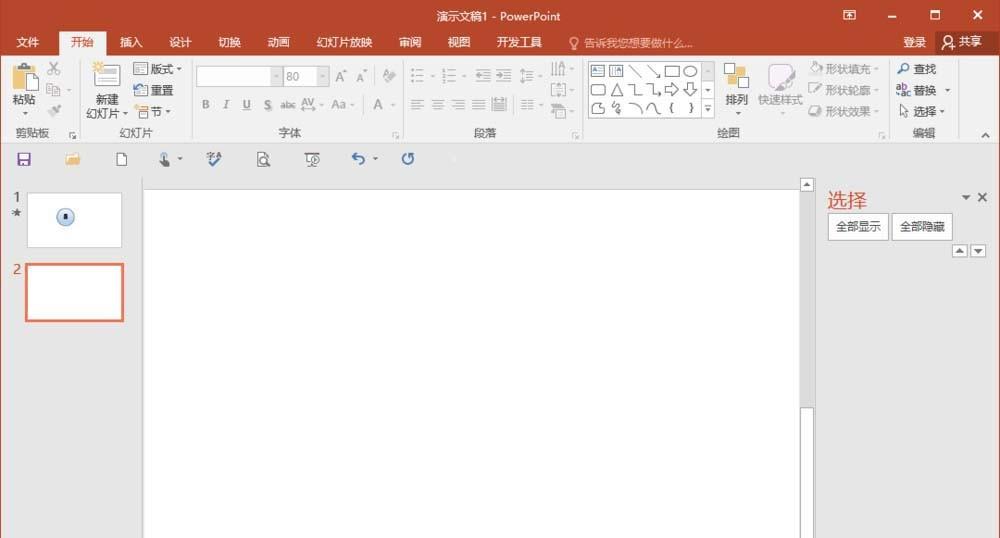
Task: Click the Print Preview magnifier icon
Action: coord(263,159)
